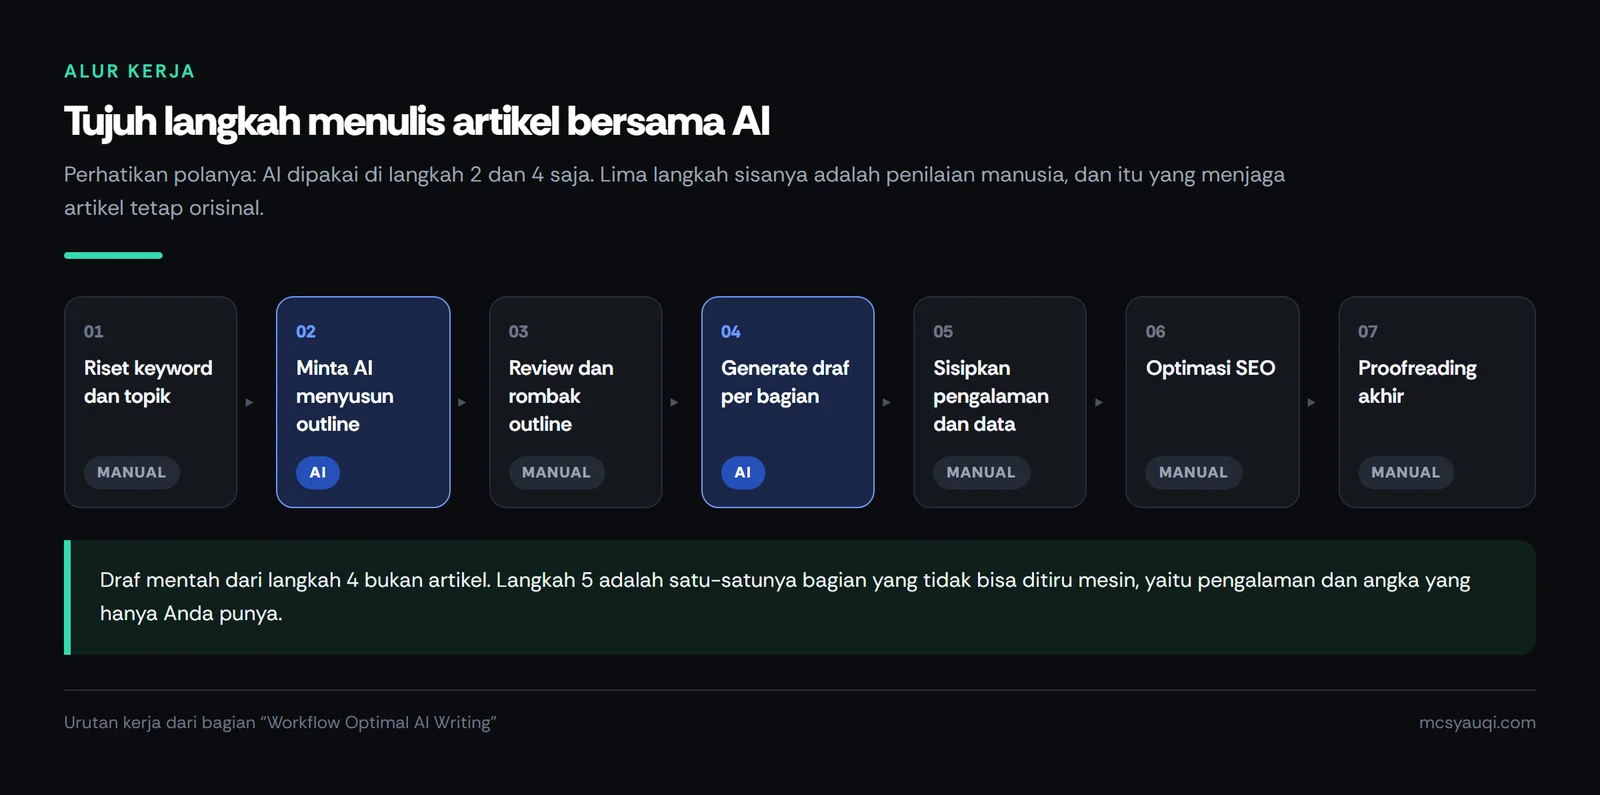The width and height of the screenshot is (1600, 795).
Task: Click the AI badge on step 04
Action: (x=743, y=472)
